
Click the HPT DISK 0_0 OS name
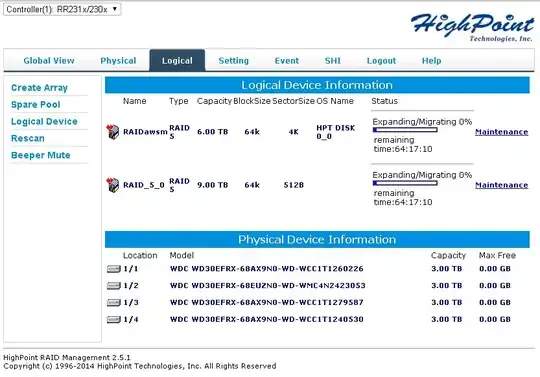pyautogui.click(x=335, y=132)
